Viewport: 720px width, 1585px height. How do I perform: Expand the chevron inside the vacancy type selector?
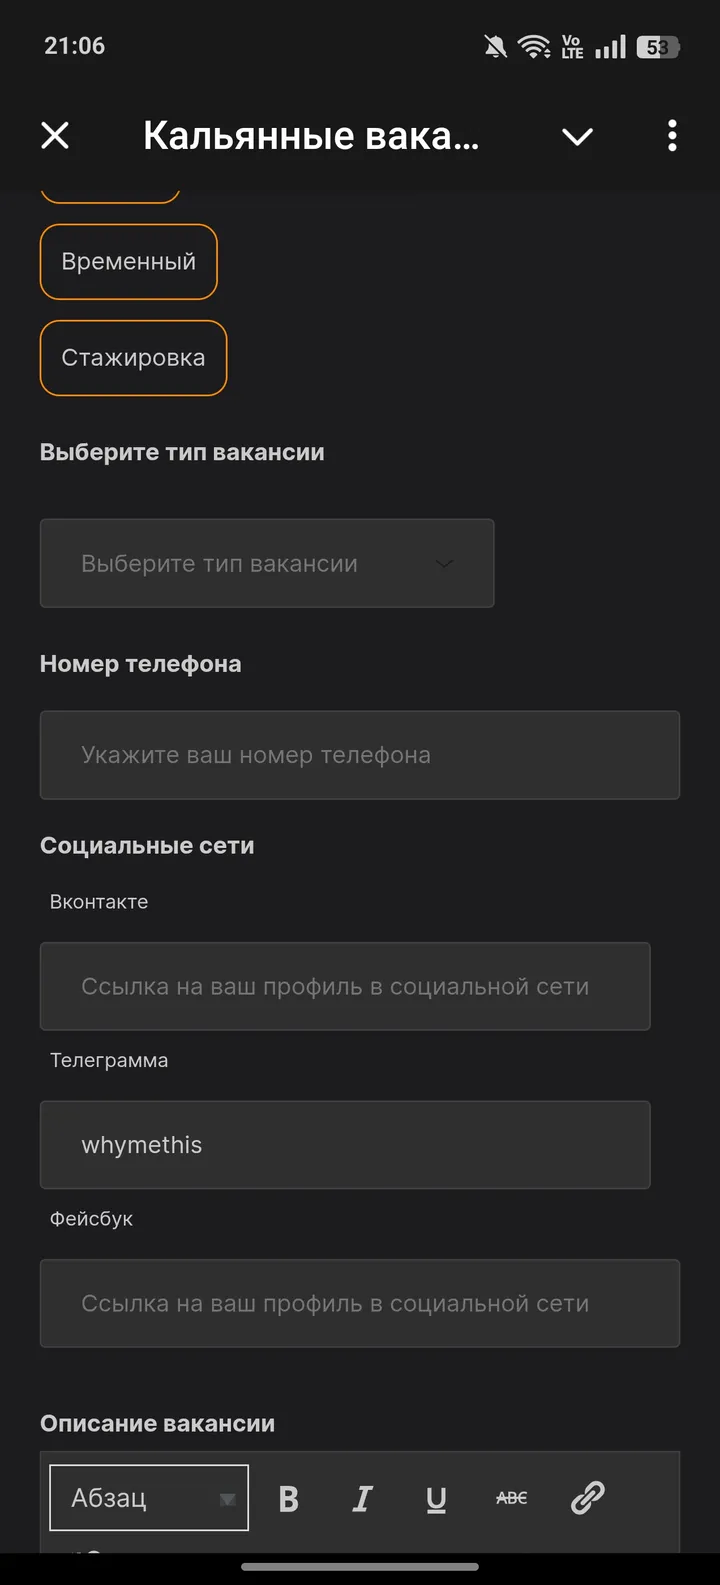(x=443, y=564)
